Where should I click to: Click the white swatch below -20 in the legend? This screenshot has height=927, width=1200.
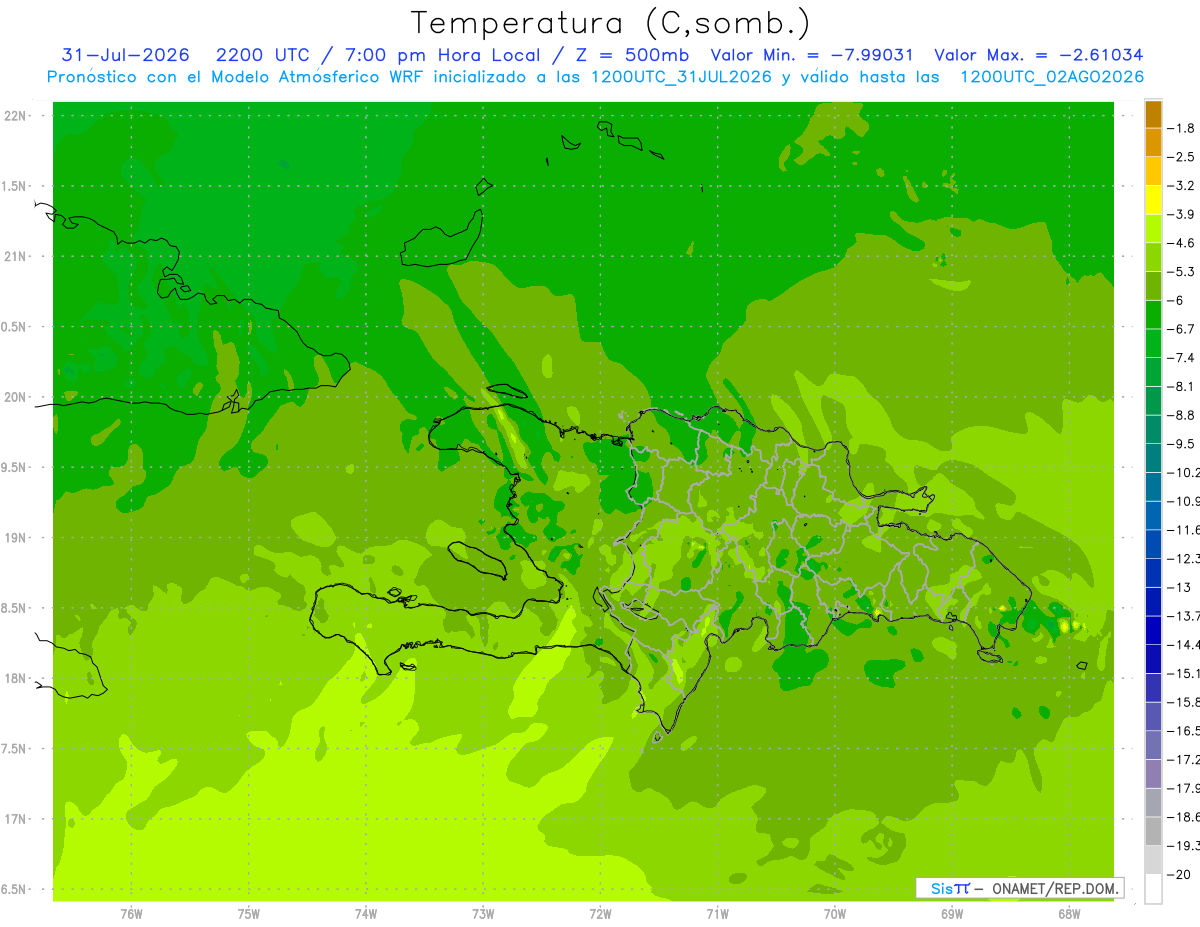1153,888
